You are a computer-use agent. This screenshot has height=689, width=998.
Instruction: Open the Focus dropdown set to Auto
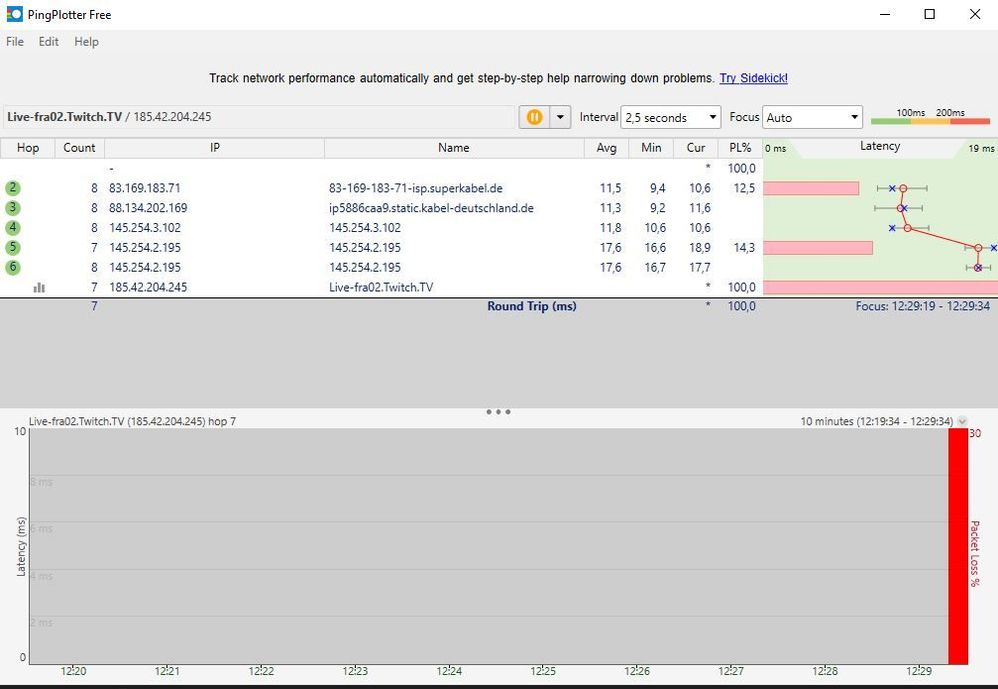pos(812,118)
